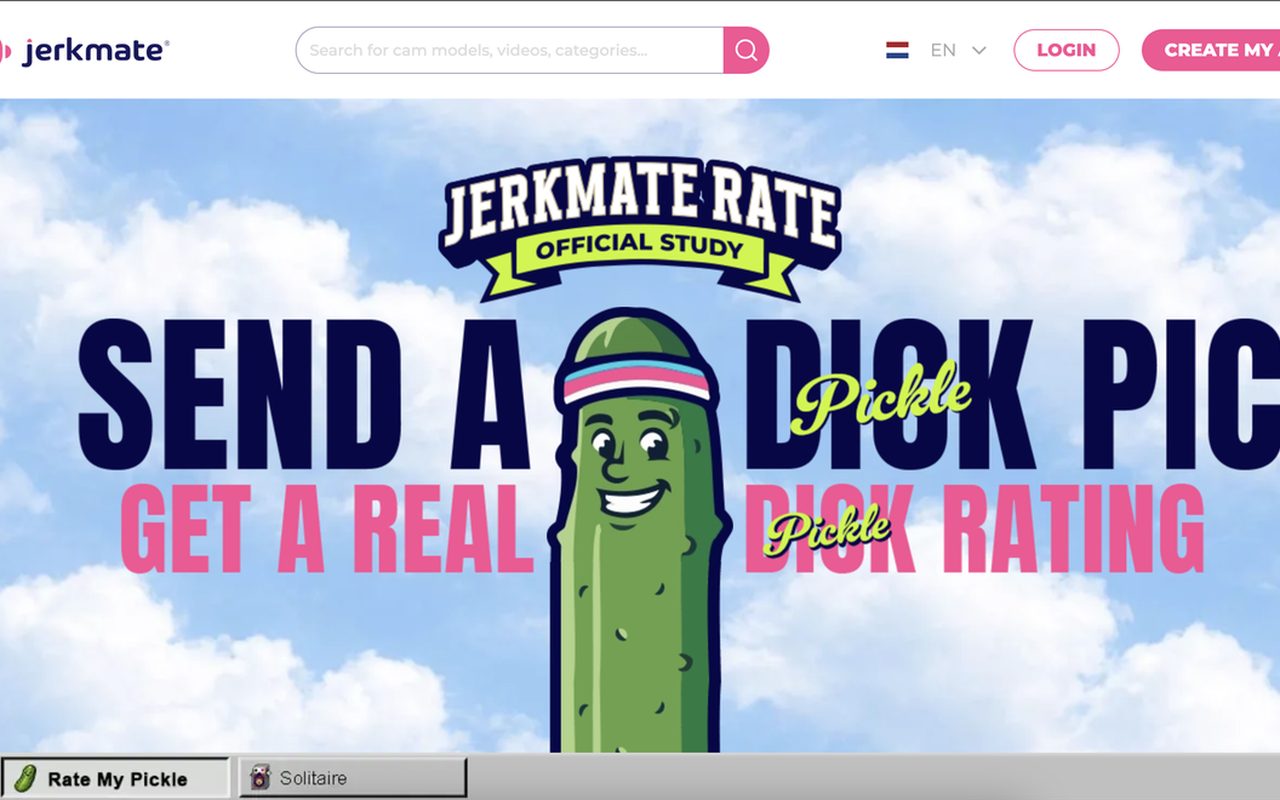
Task: Select the Rate My Pickle taskbar tab
Action: [116, 778]
